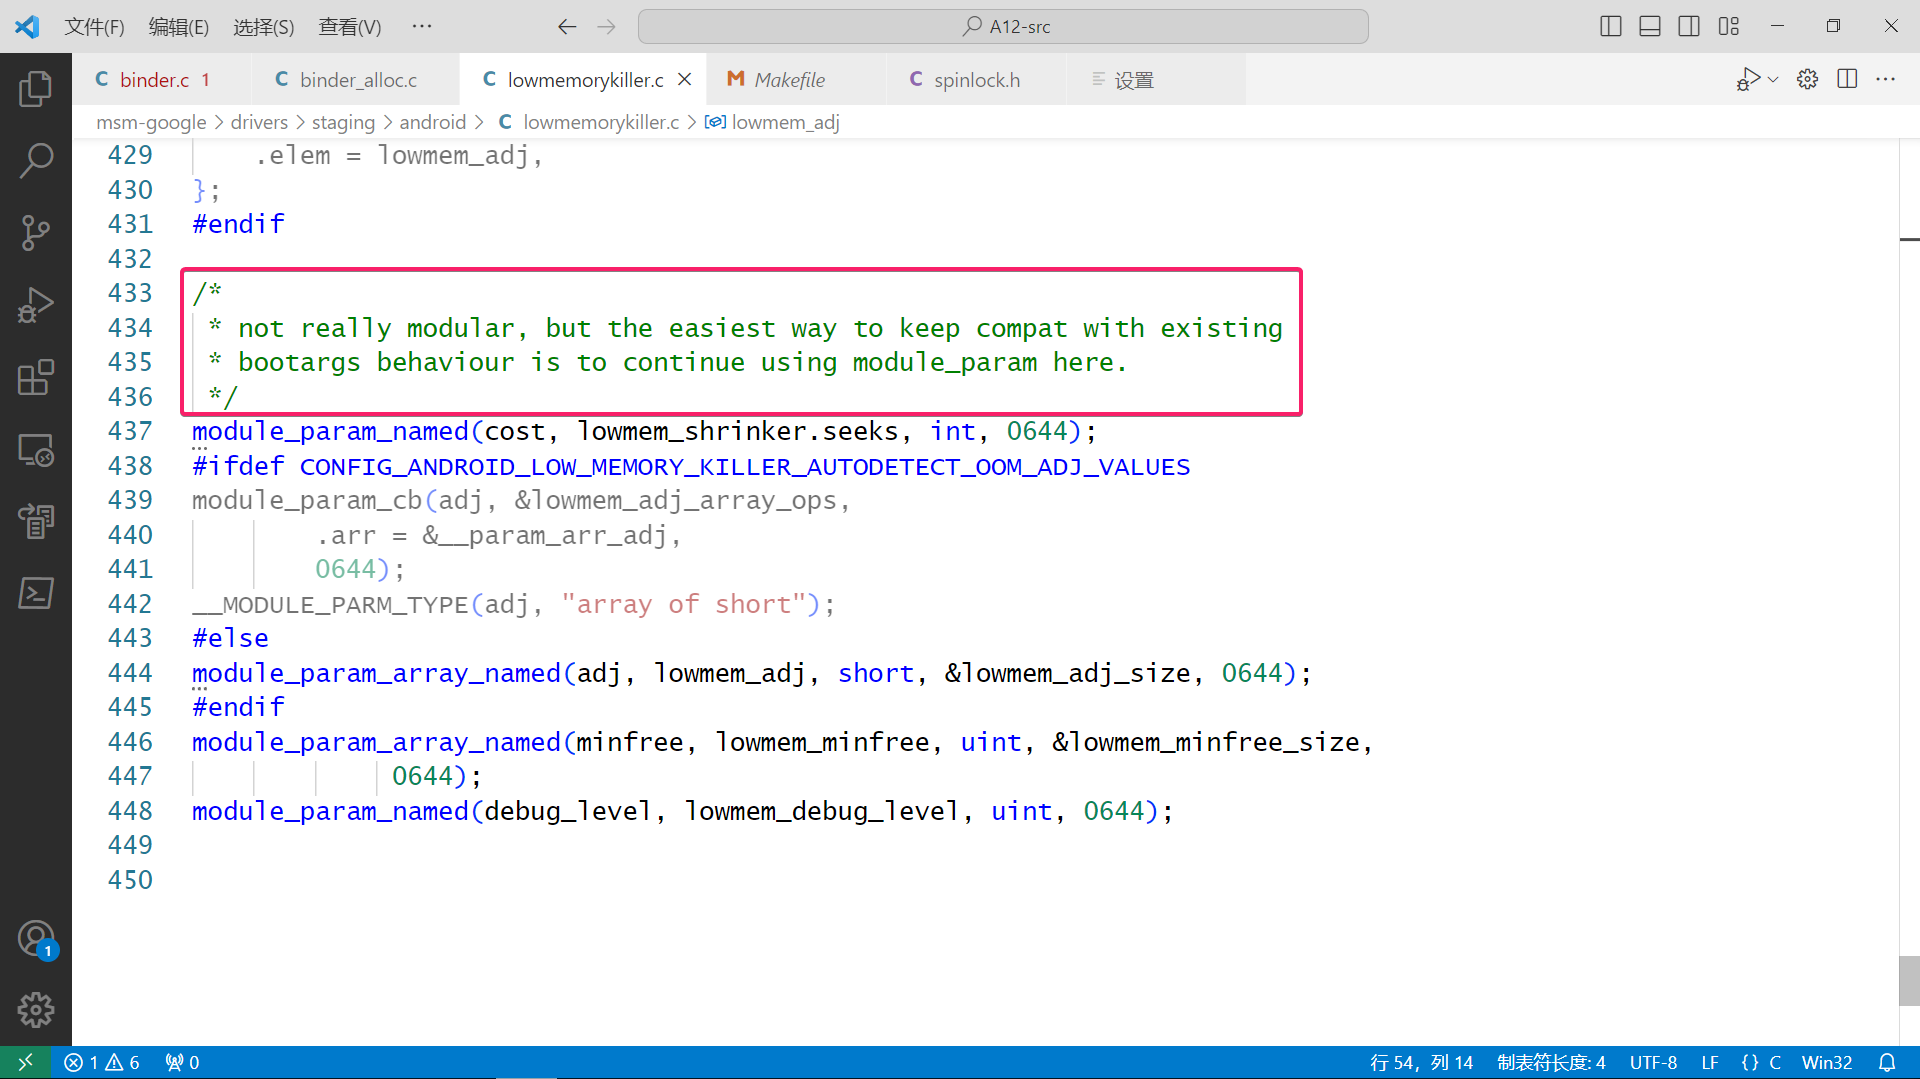Click errors and warnings count in status bar

pyautogui.click(x=102, y=1062)
